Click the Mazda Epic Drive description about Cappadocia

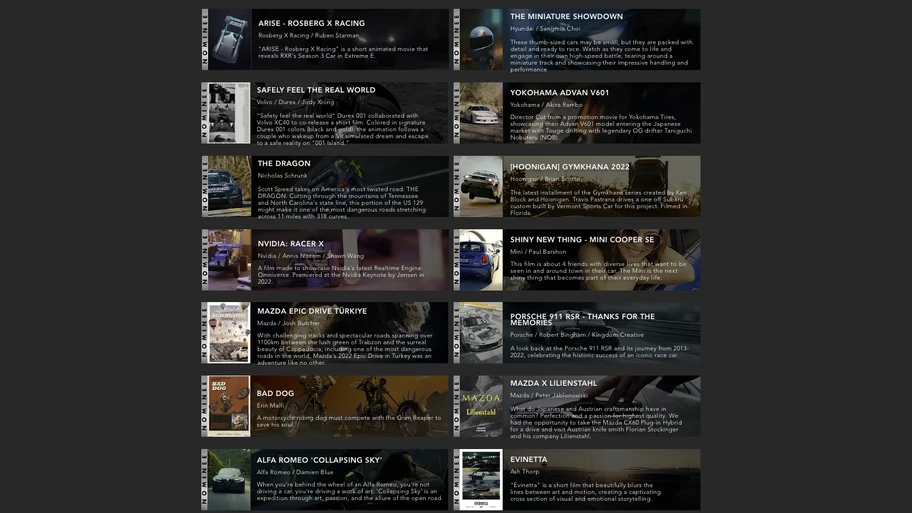point(344,349)
